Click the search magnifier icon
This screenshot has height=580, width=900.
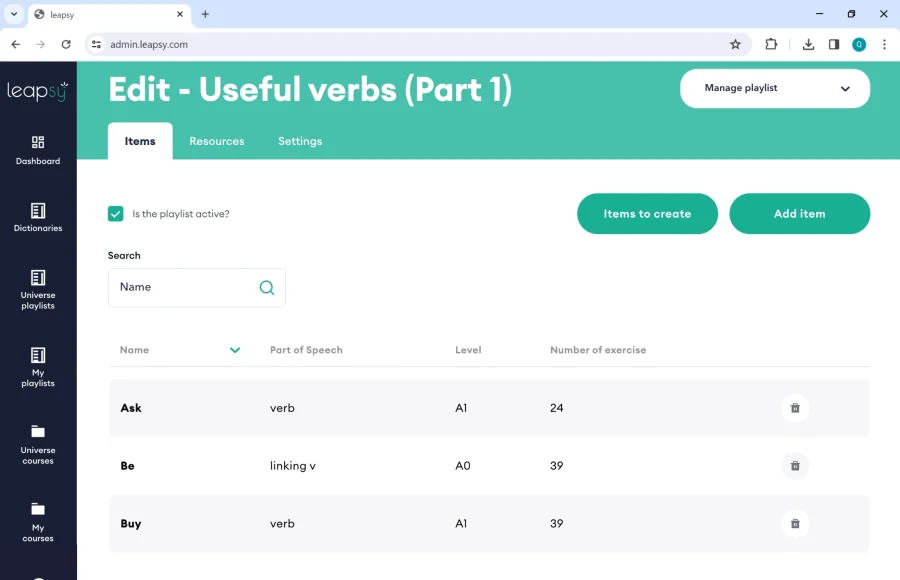coord(267,288)
